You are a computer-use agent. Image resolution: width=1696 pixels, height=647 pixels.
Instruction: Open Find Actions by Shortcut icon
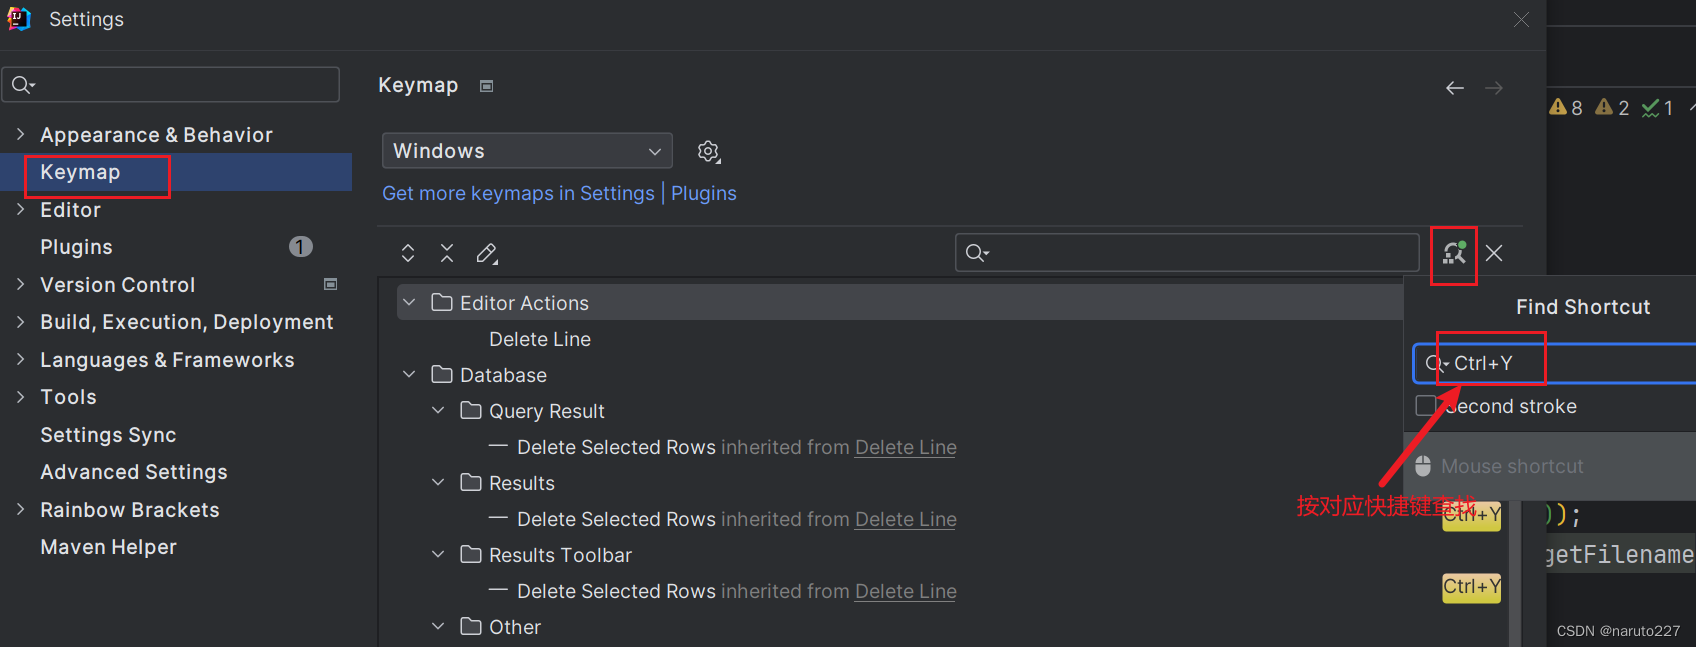(1454, 253)
